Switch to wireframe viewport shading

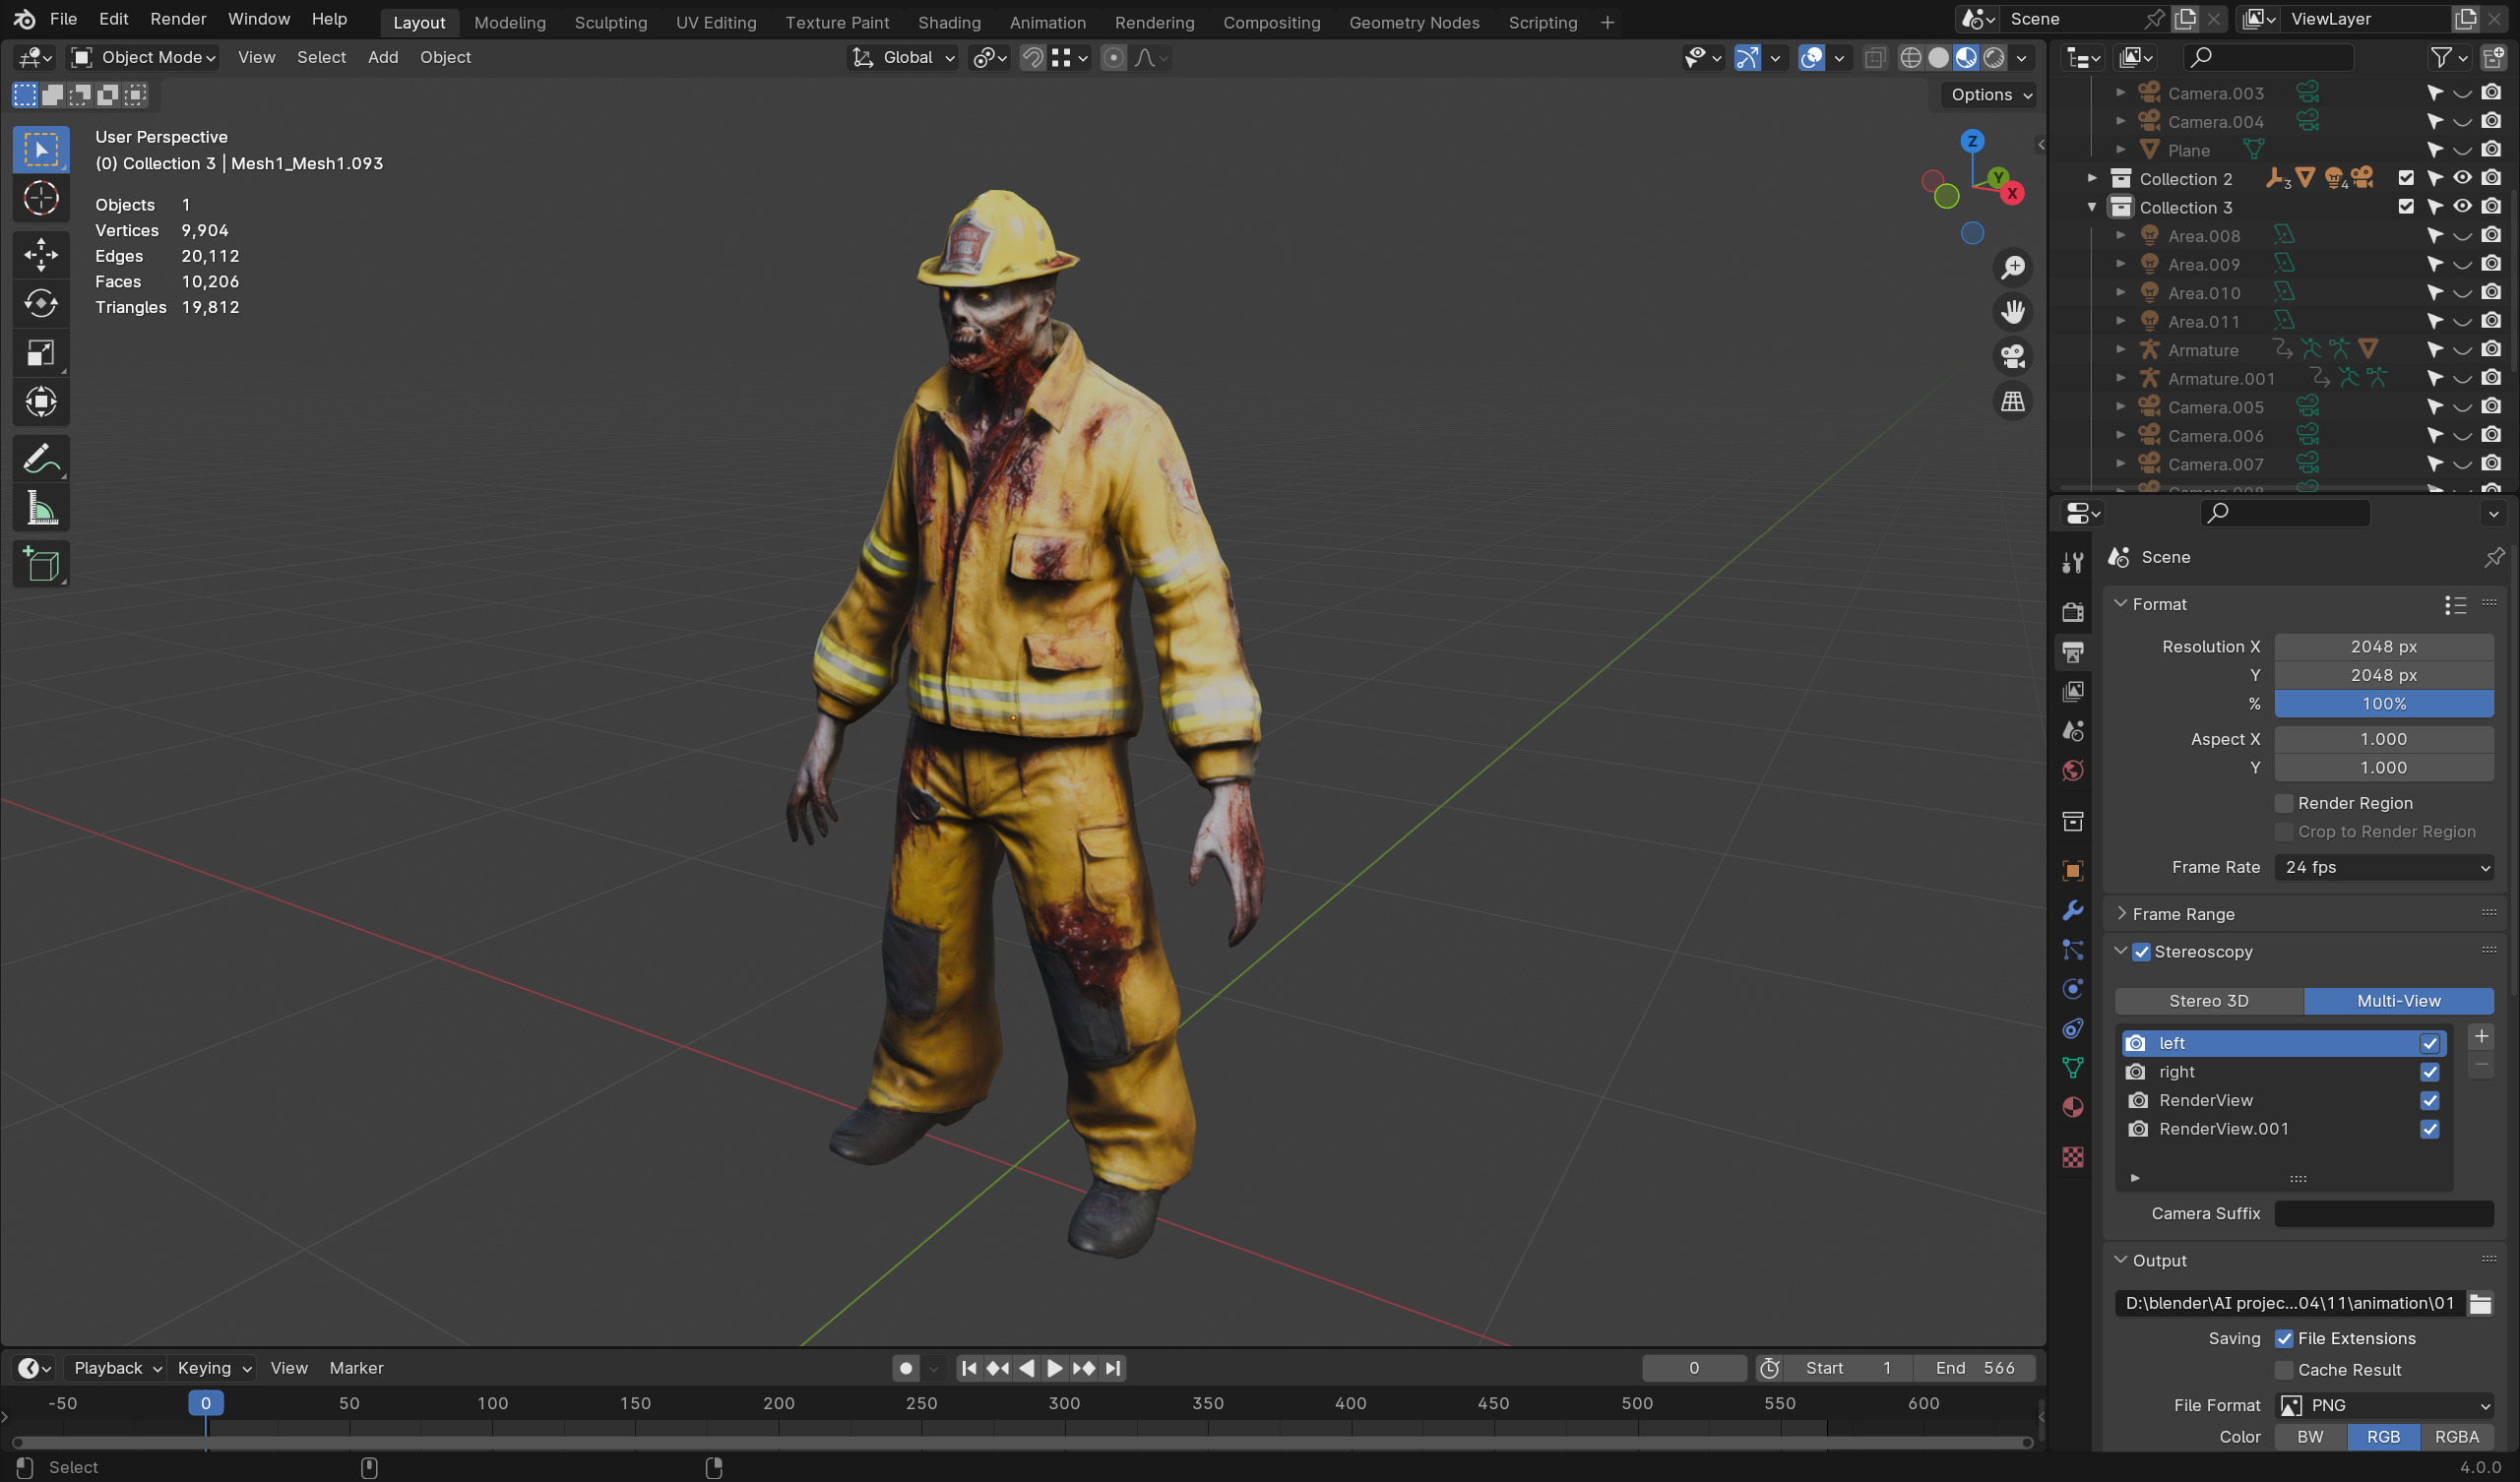tap(1910, 58)
